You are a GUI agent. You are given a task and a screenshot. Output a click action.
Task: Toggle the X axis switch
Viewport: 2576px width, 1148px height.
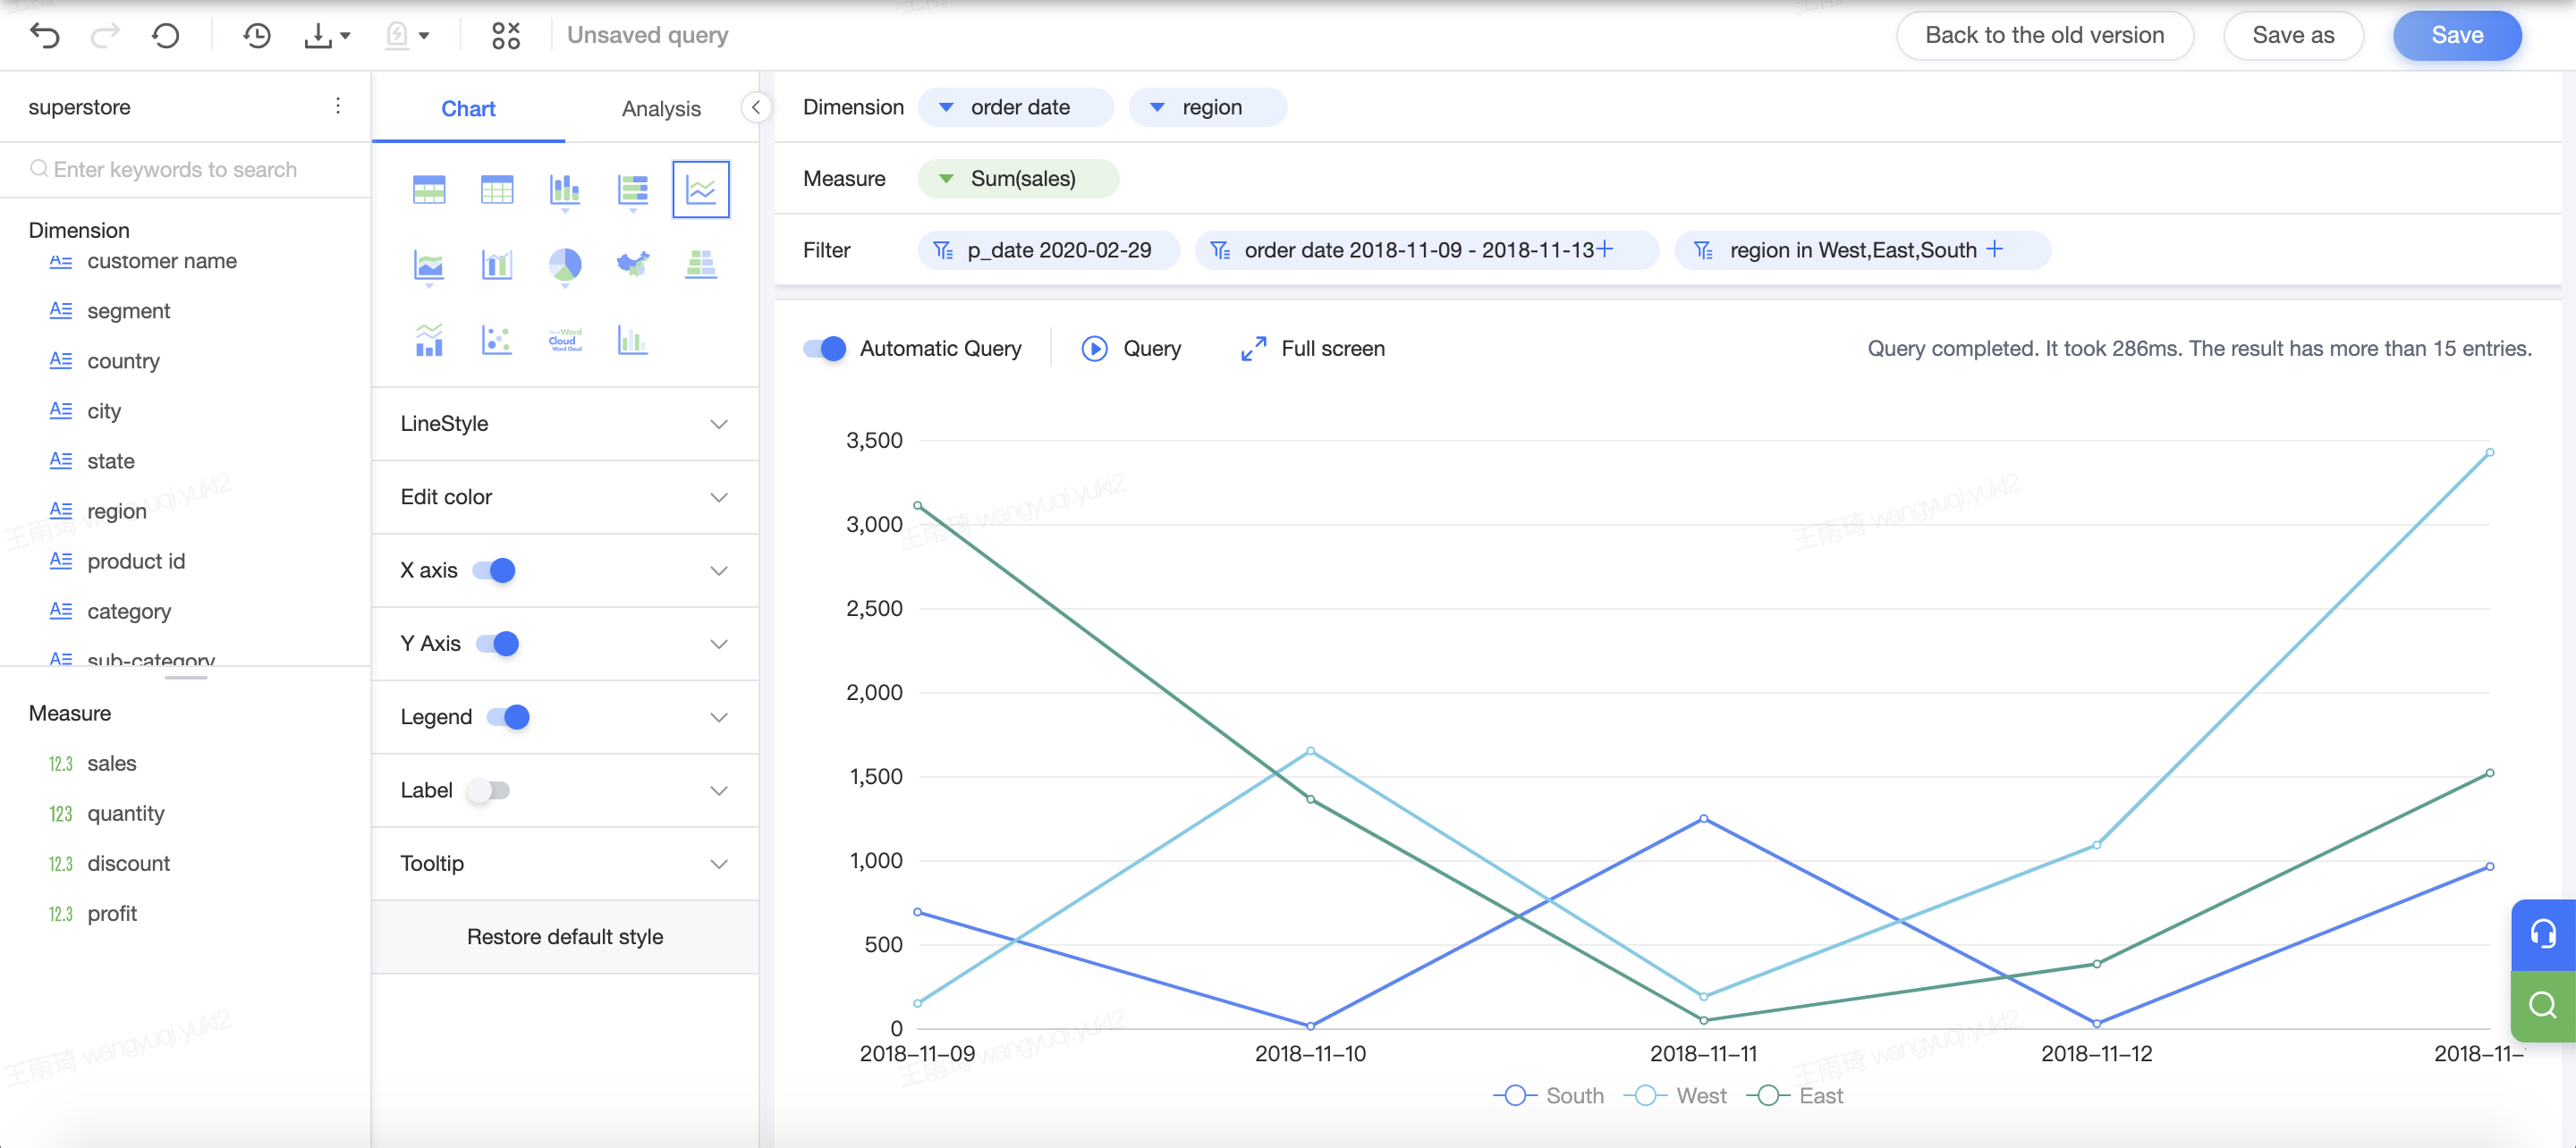(x=494, y=570)
